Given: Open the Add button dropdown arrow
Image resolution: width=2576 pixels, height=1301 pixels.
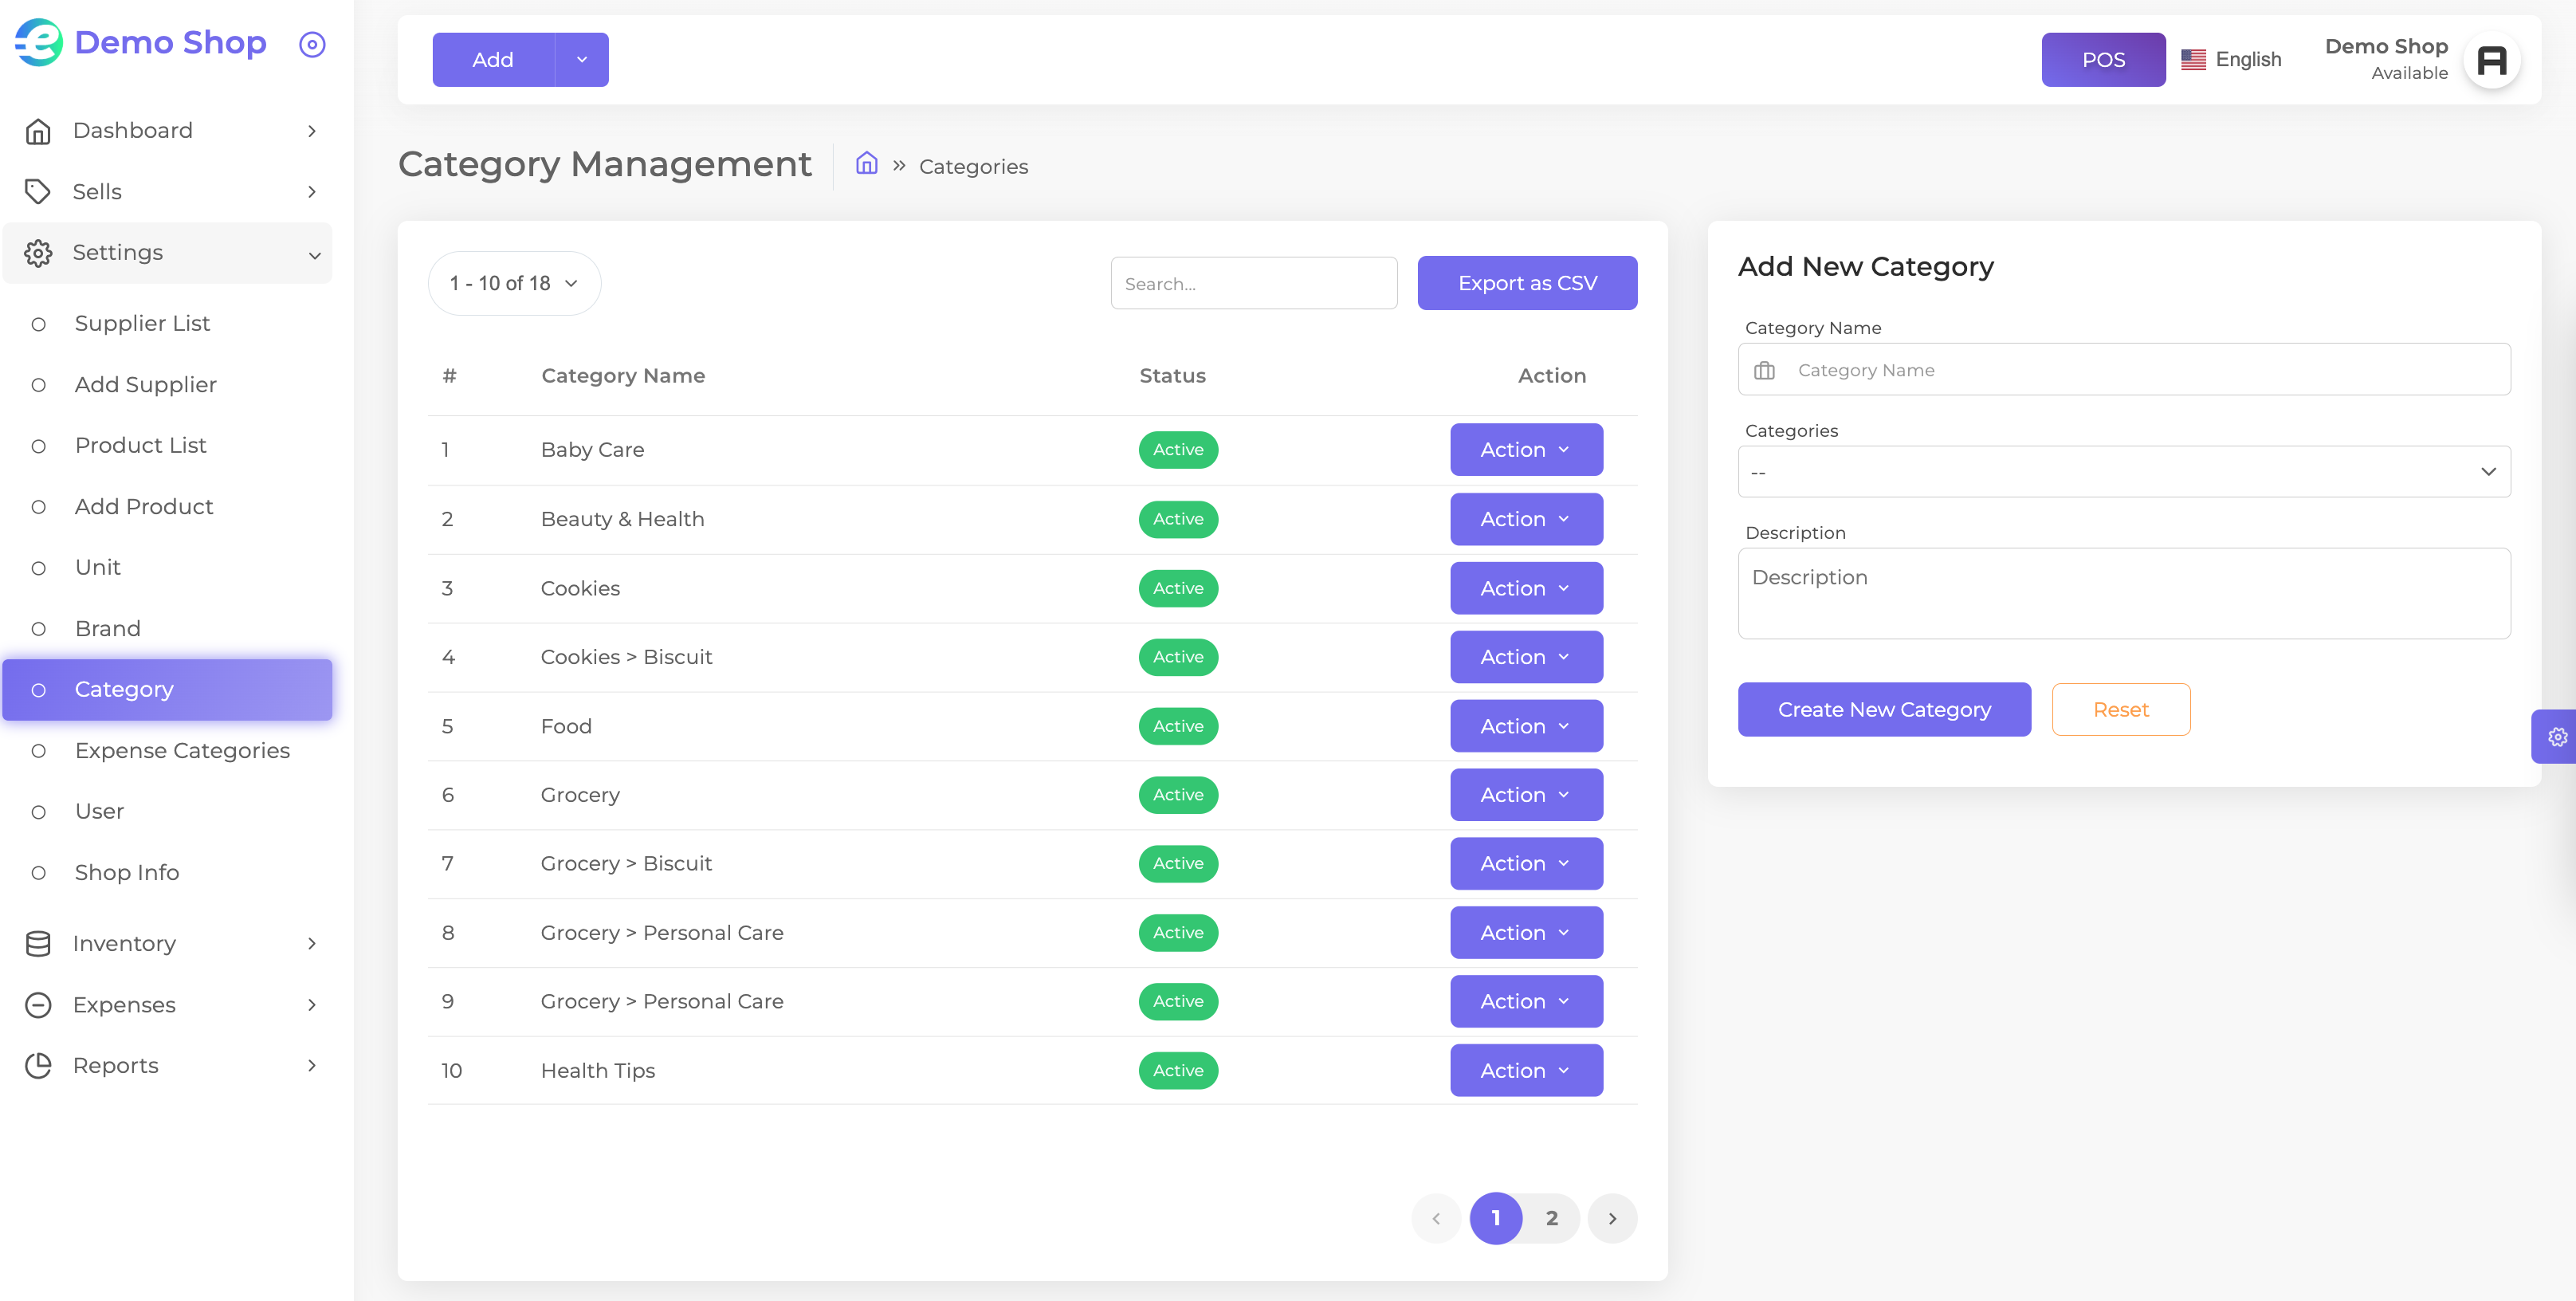Looking at the screenshot, I should click(582, 60).
